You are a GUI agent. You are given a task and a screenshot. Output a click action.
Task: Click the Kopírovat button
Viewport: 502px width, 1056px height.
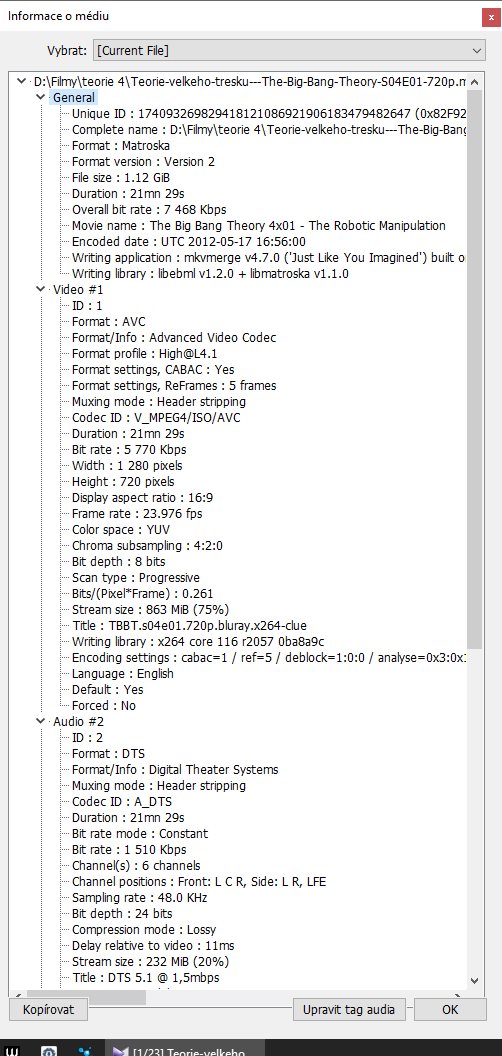pyautogui.click(x=47, y=1010)
